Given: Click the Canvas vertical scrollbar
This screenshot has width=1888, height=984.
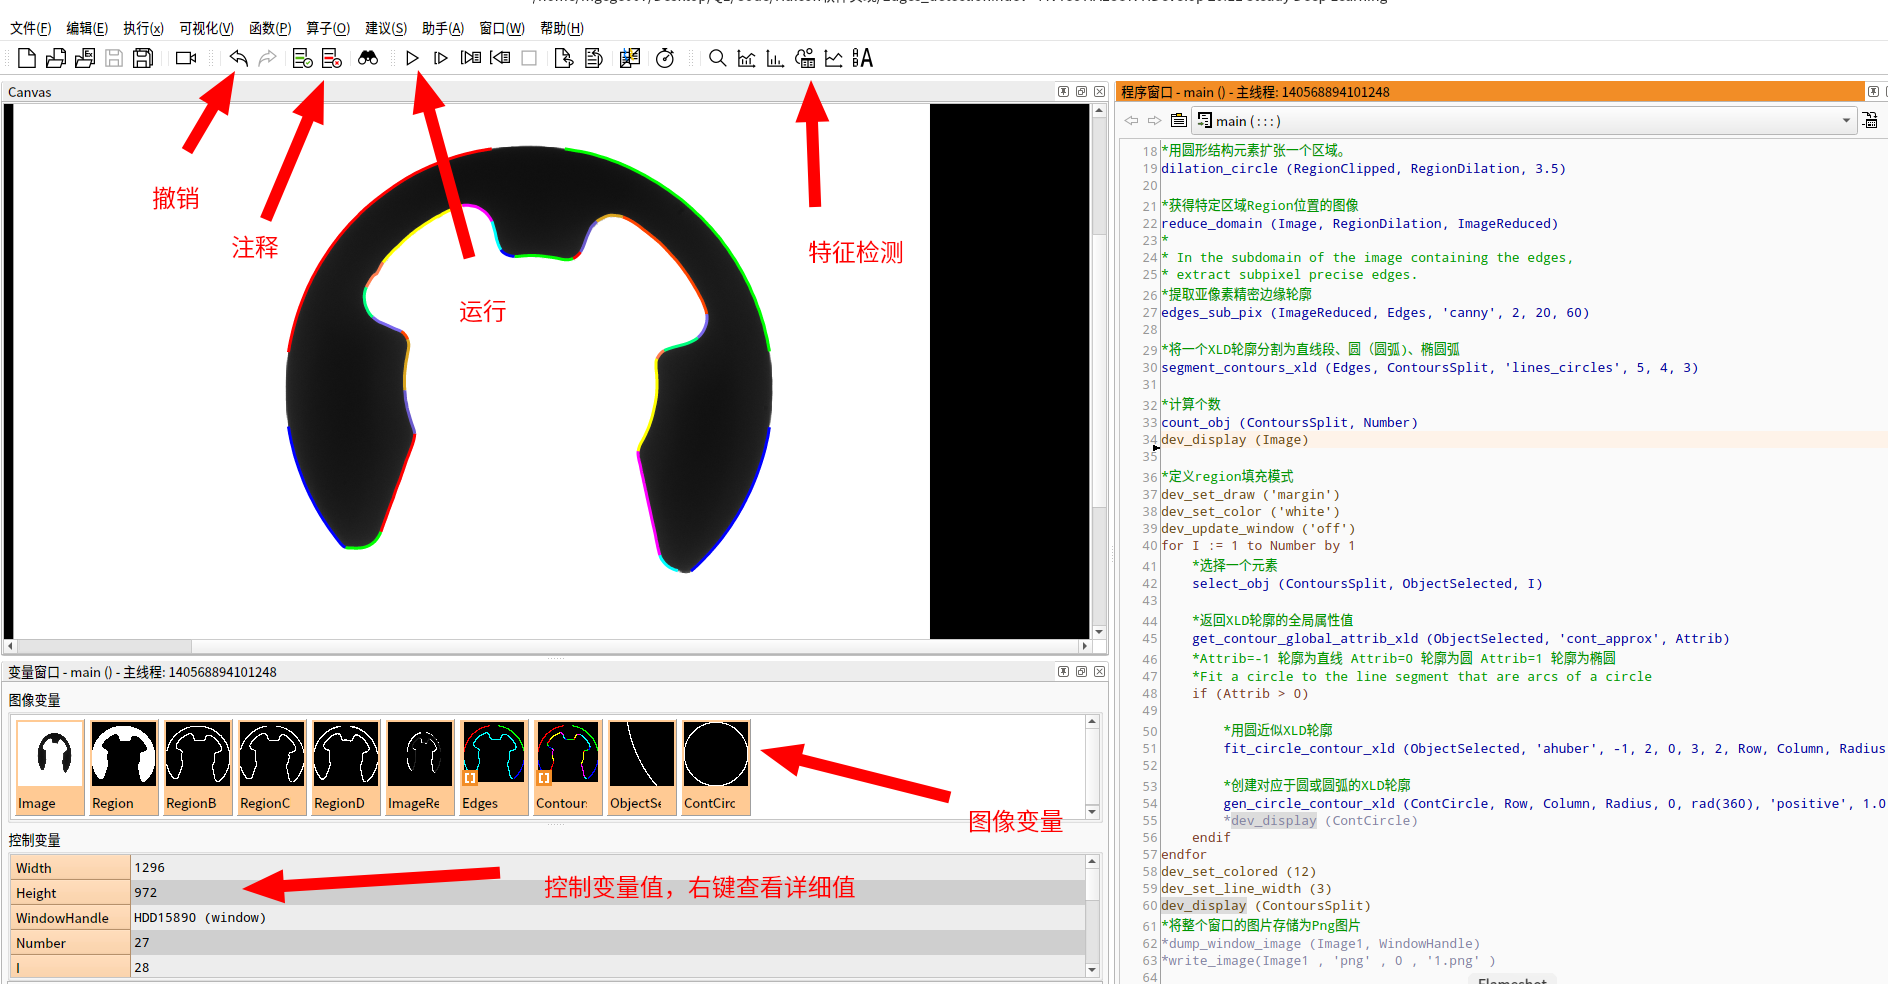Looking at the screenshot, I should pyautogui.click(x=1099, y=370).
